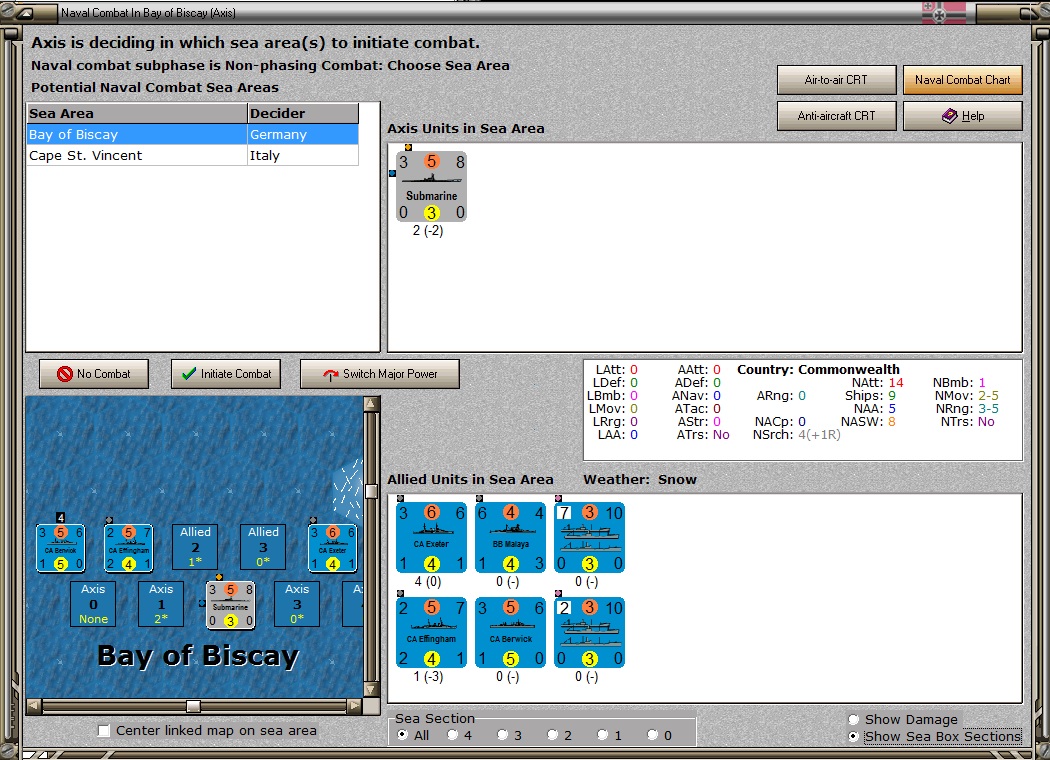This screenshot has width=1050, height=760.
Task: Click the Axis 3 sea box on the map
Action: 297,604
